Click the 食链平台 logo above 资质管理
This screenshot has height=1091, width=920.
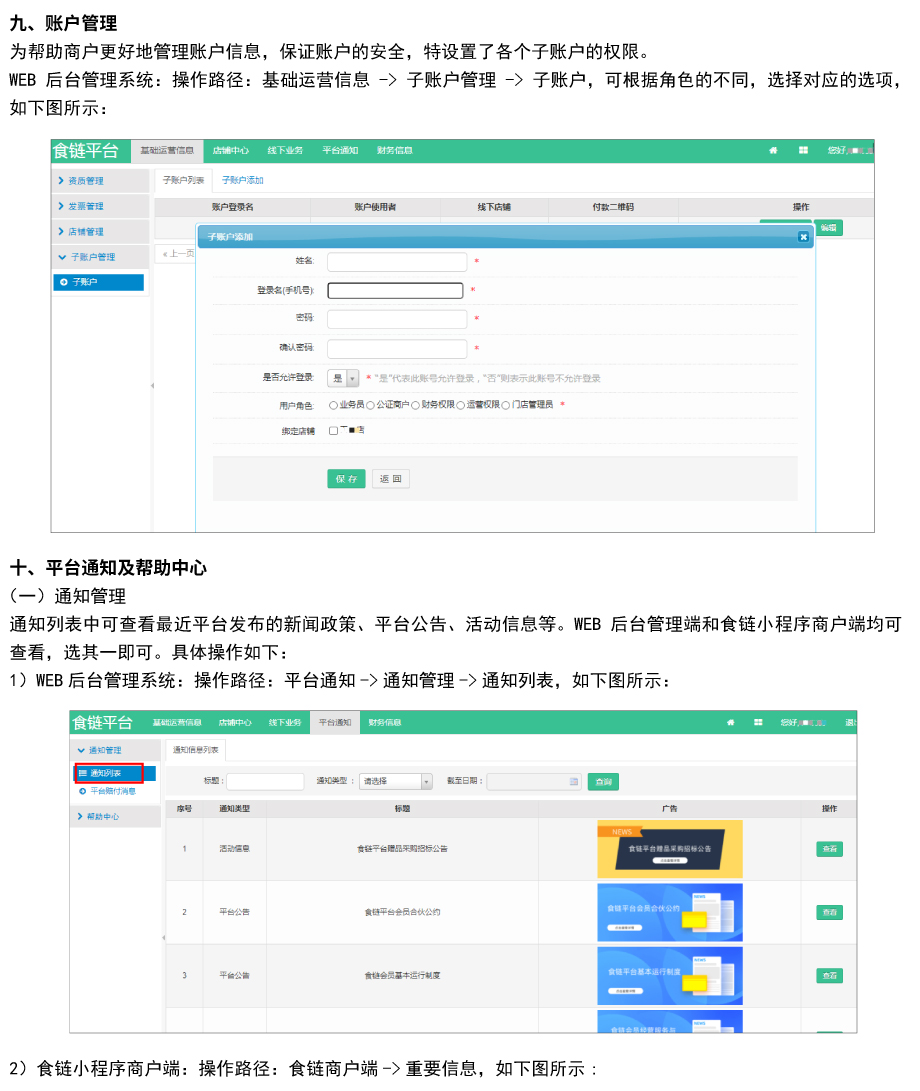point(87,151)
